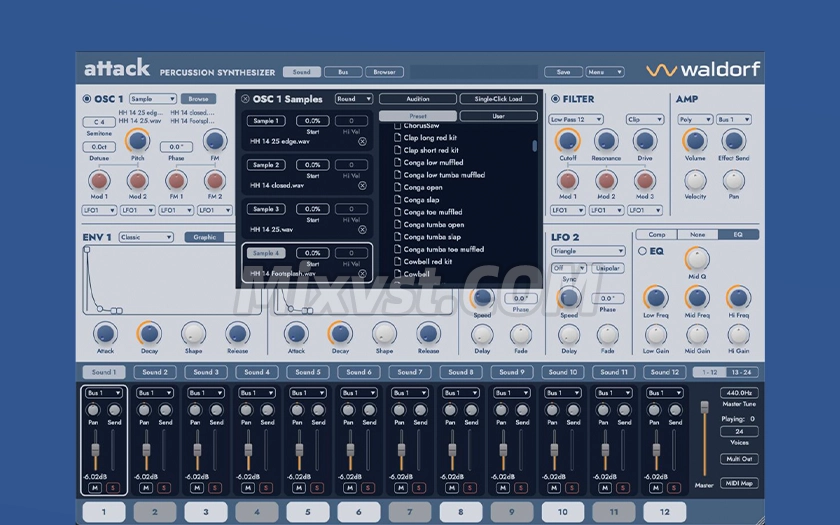840x525 pixels.
Task: Click the Filter Mod 3 red knob
Action: click(x=645, y=181)
